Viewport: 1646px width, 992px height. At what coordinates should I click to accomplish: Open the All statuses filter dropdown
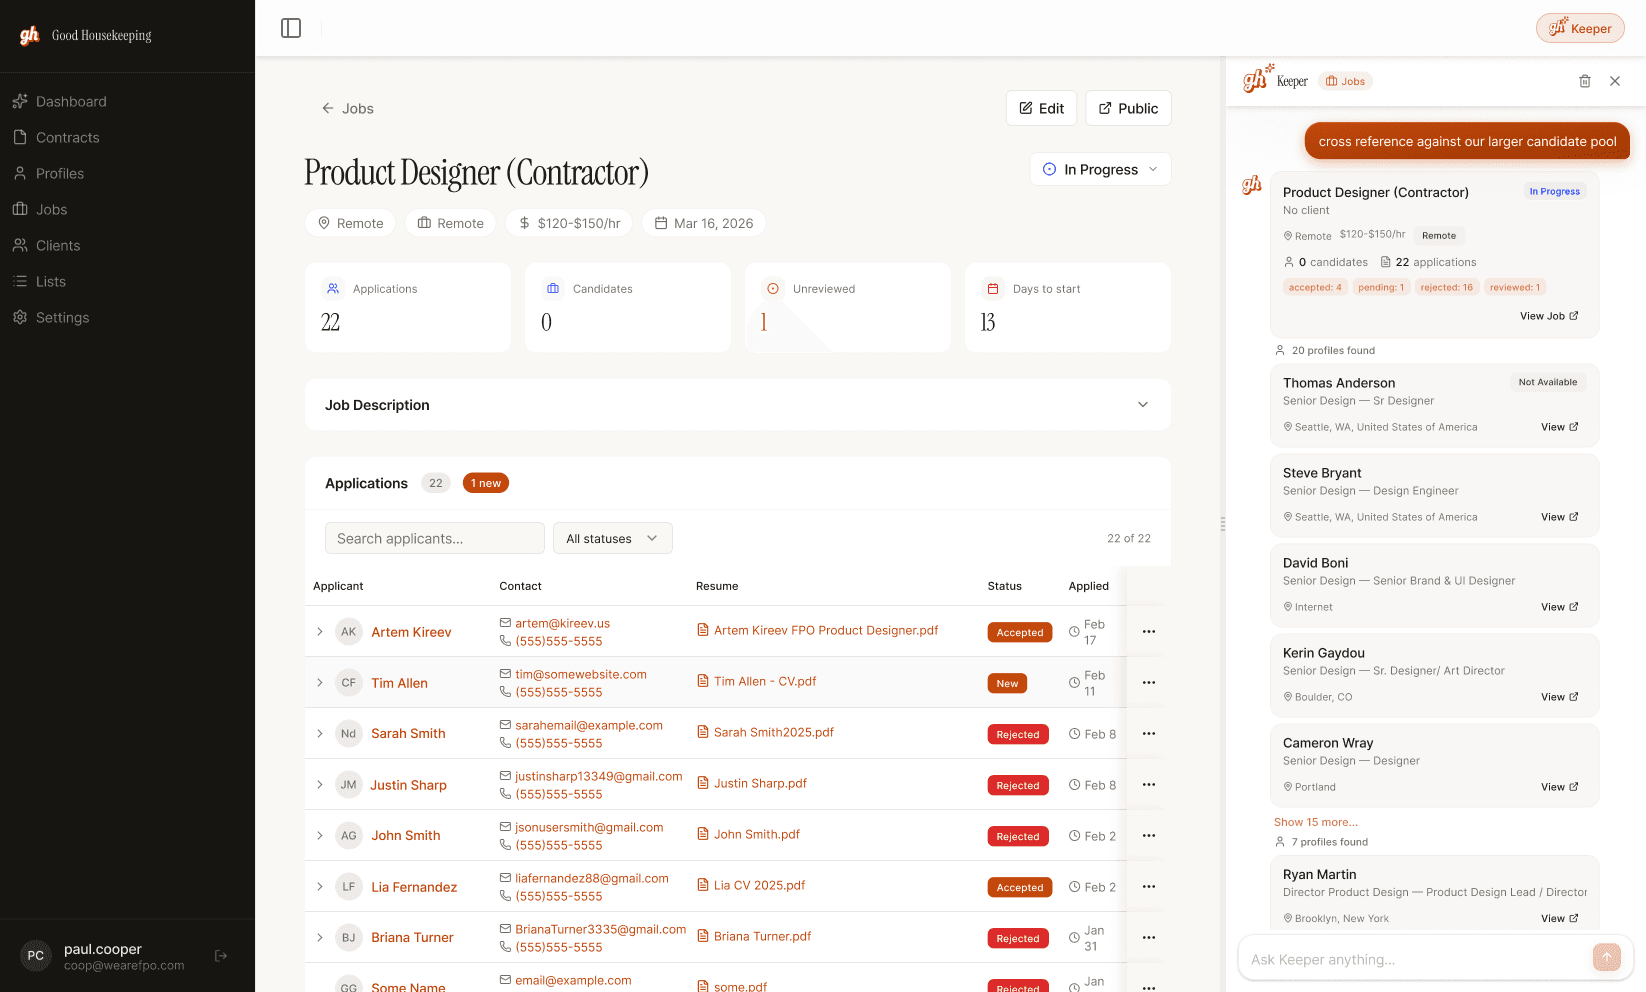[x=612, y=538]
